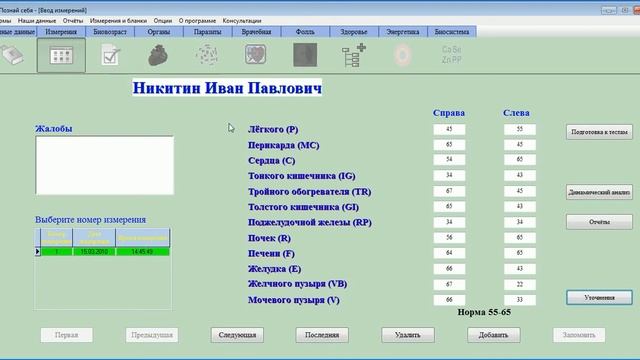Open the Органы heart organ icon
The height and width of the screenshot is (360, 640).
[158, 56]
